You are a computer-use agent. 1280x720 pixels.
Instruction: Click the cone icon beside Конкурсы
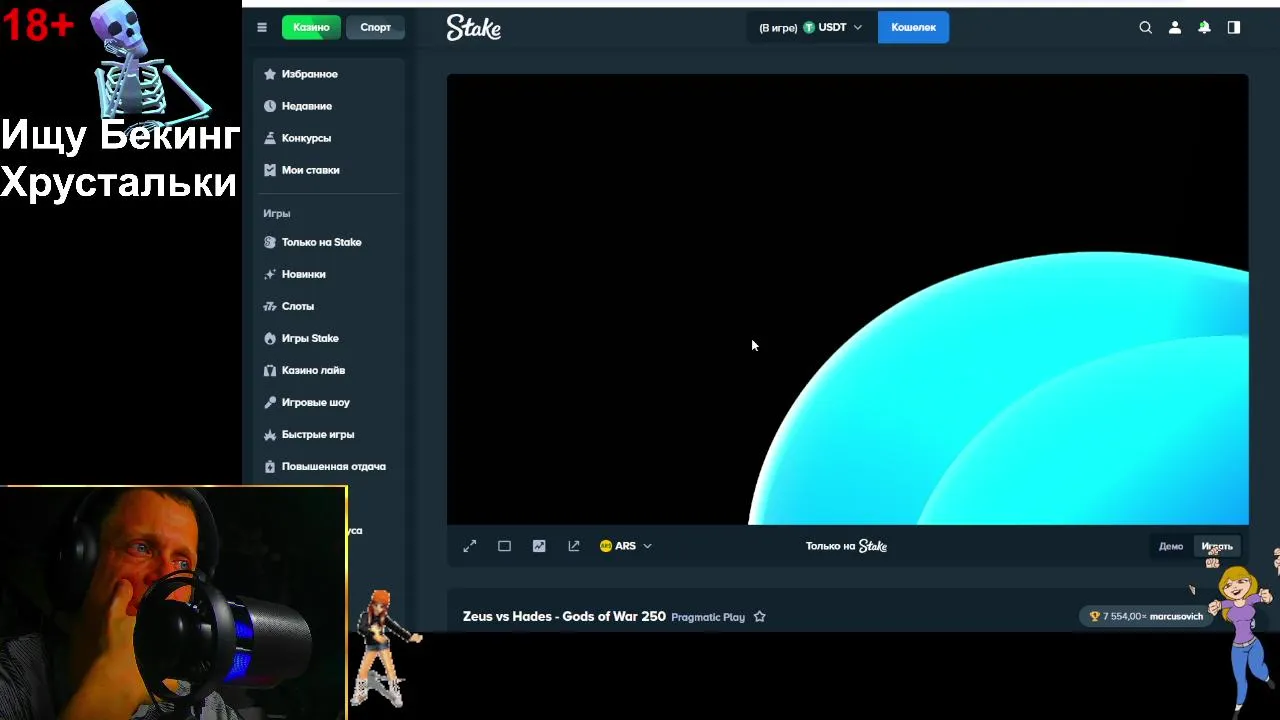pyautogui.click(x=270, y=138)
